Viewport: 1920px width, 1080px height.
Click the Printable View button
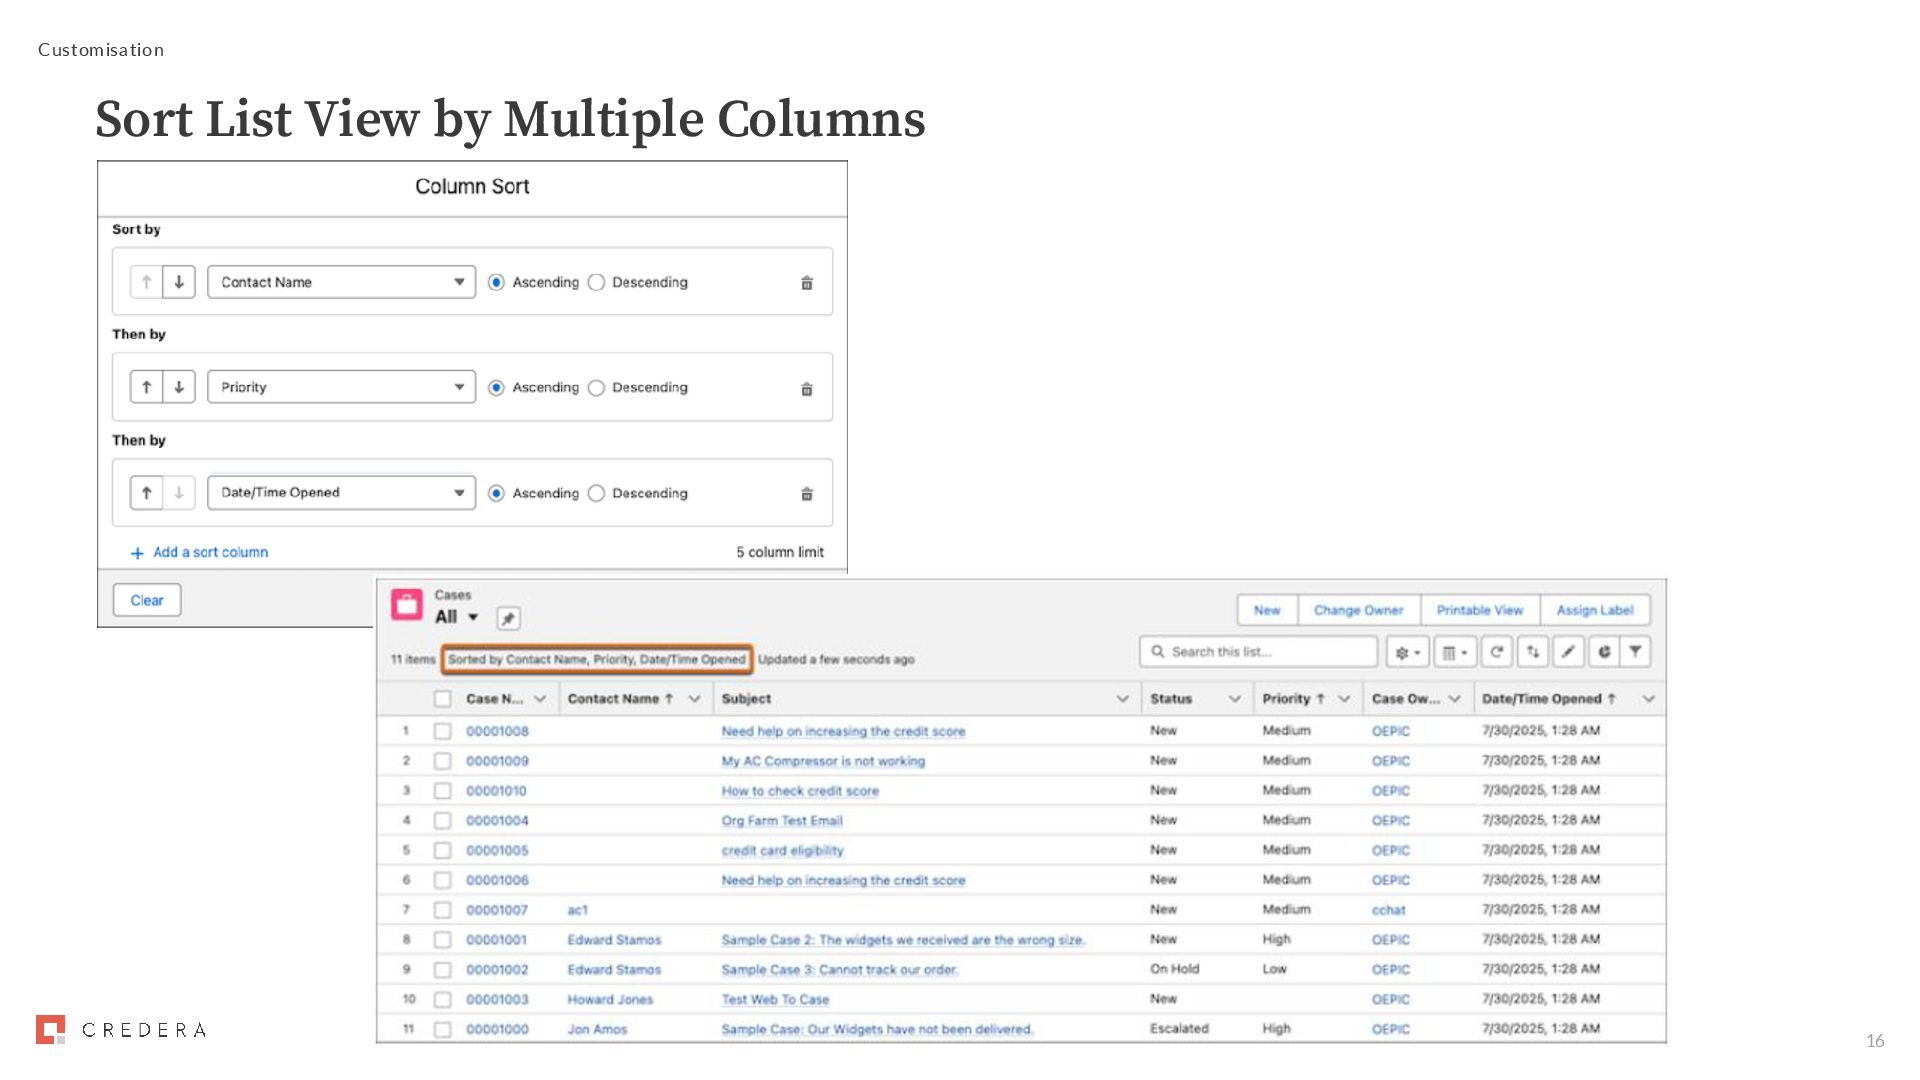[1479, 610]
